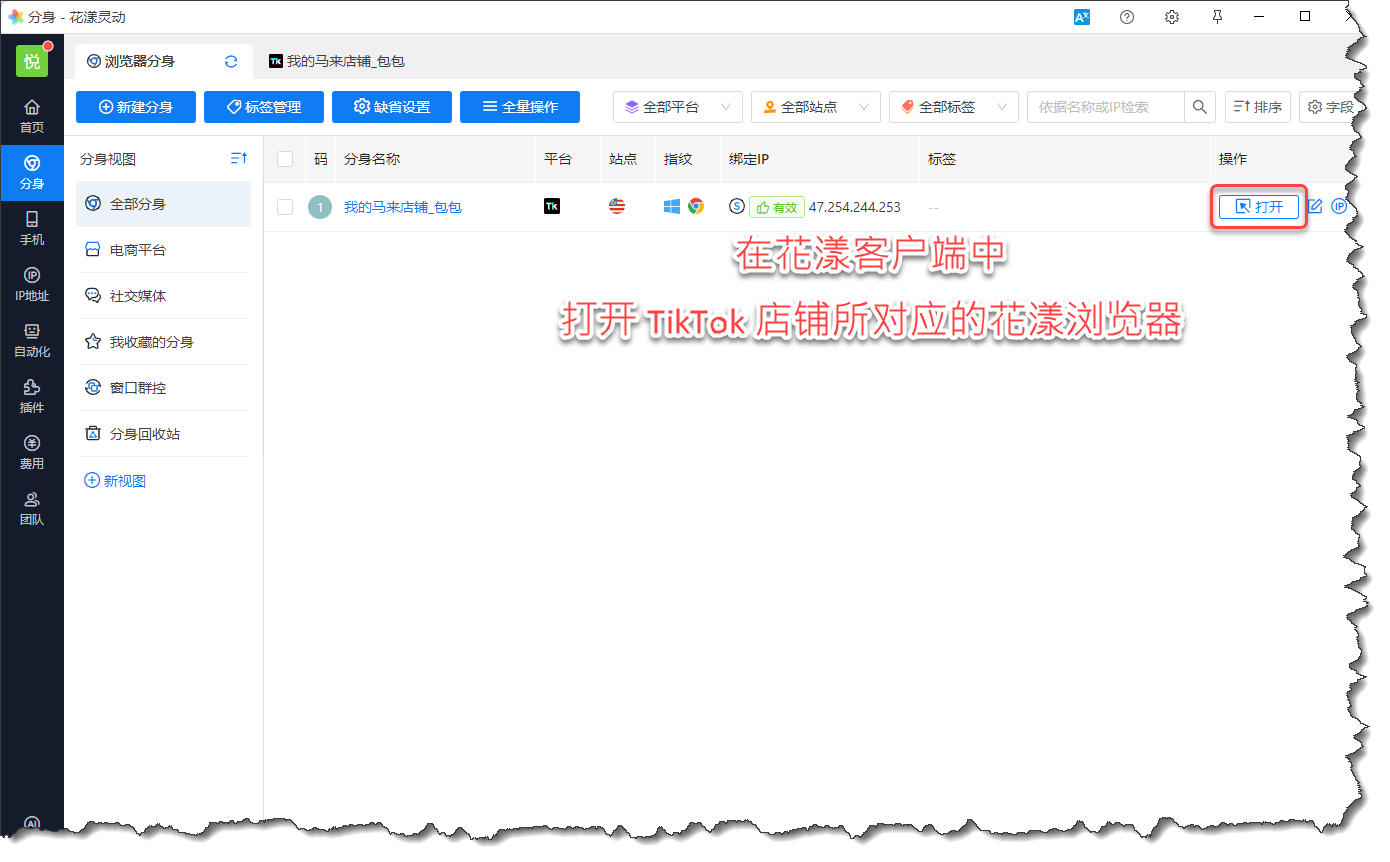This screenshot has width=1390, height=862.
Task: Click the 指纹 column header
Action: click(678, 159)
